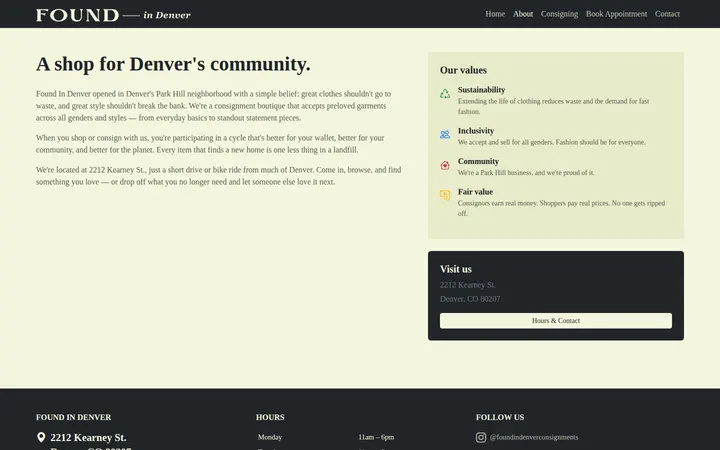Click the HOURS footer heading
Viewport: 720px width, 450px height.
click(270, 417)
